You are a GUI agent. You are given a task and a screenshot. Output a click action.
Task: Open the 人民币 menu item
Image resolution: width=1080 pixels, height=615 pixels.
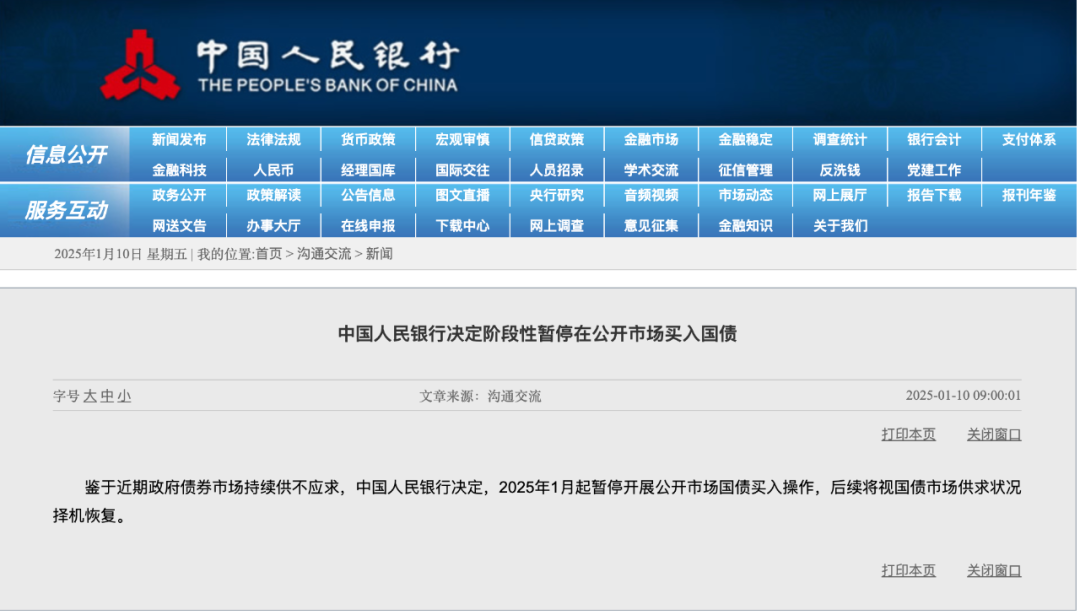(273, 170)
